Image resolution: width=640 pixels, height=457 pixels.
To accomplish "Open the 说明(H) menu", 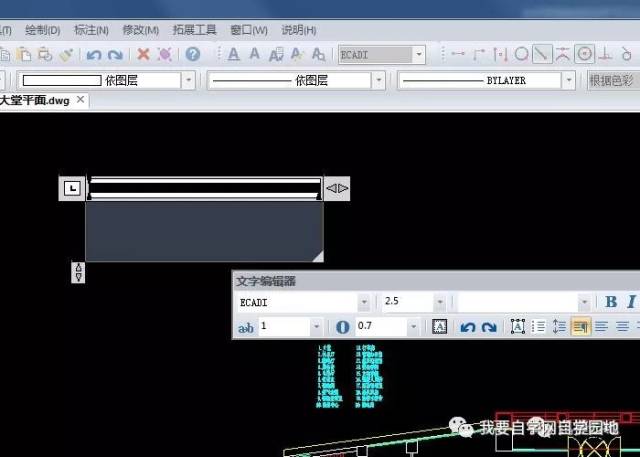I will point(298,30).
